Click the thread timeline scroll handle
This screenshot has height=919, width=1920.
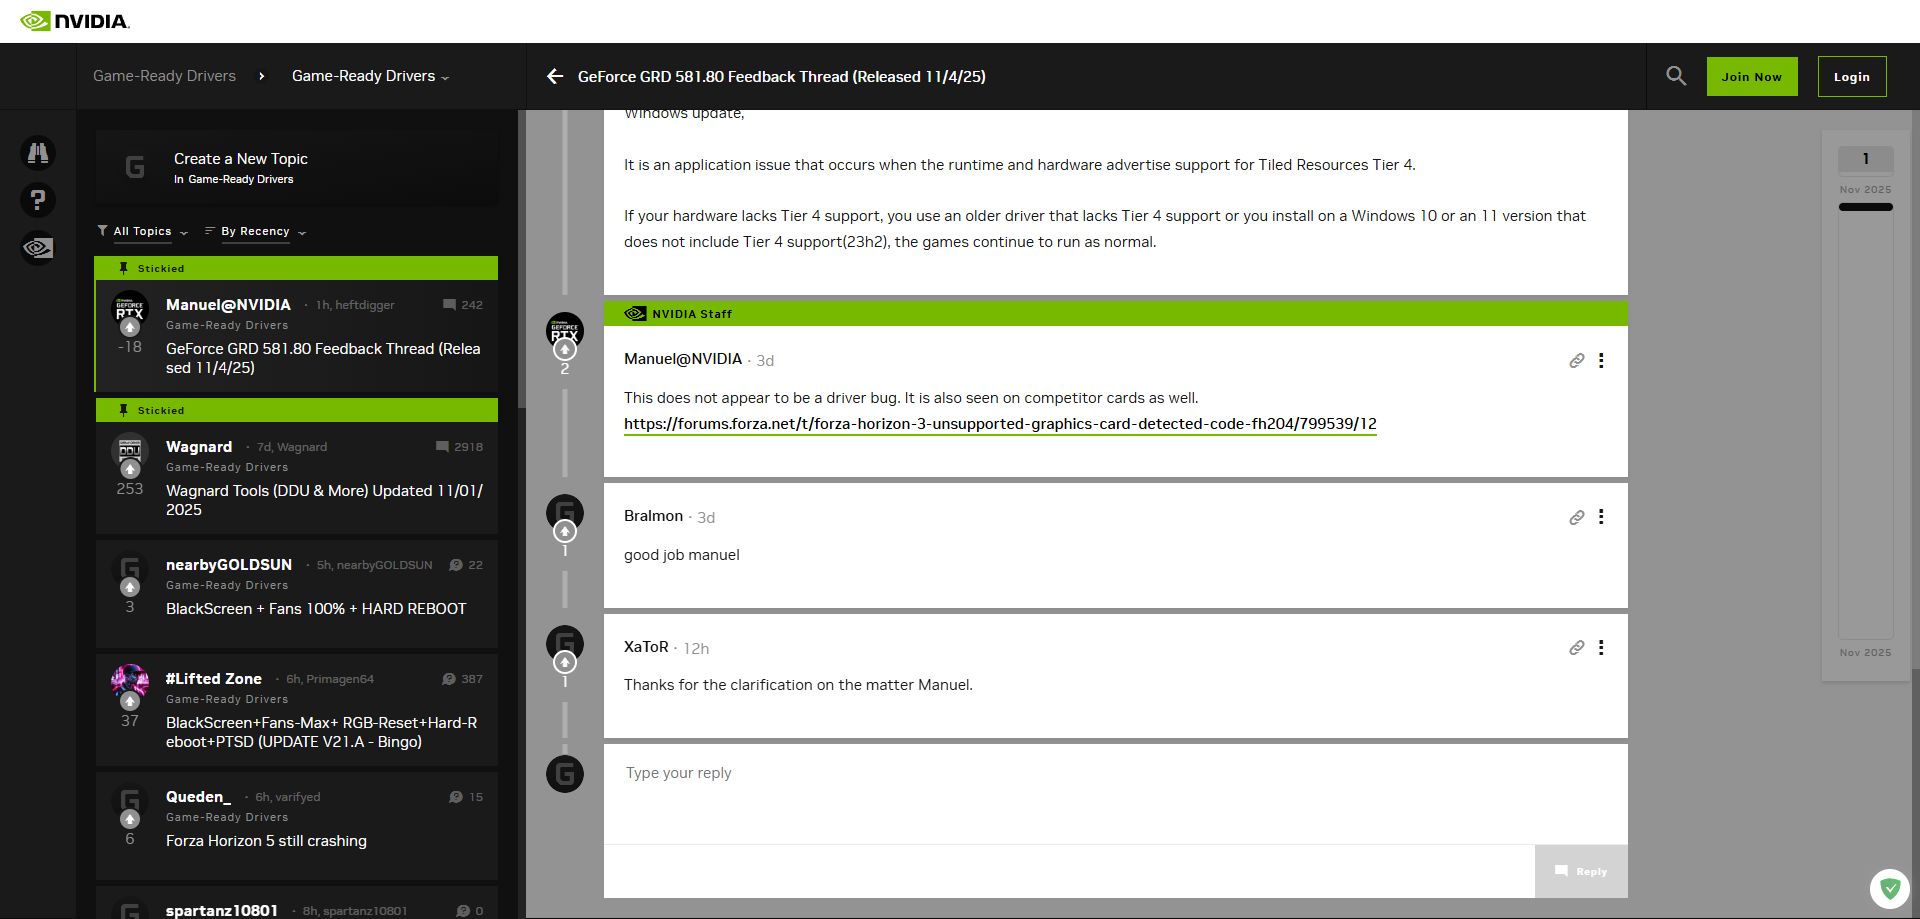click(x=1866, y=207)
